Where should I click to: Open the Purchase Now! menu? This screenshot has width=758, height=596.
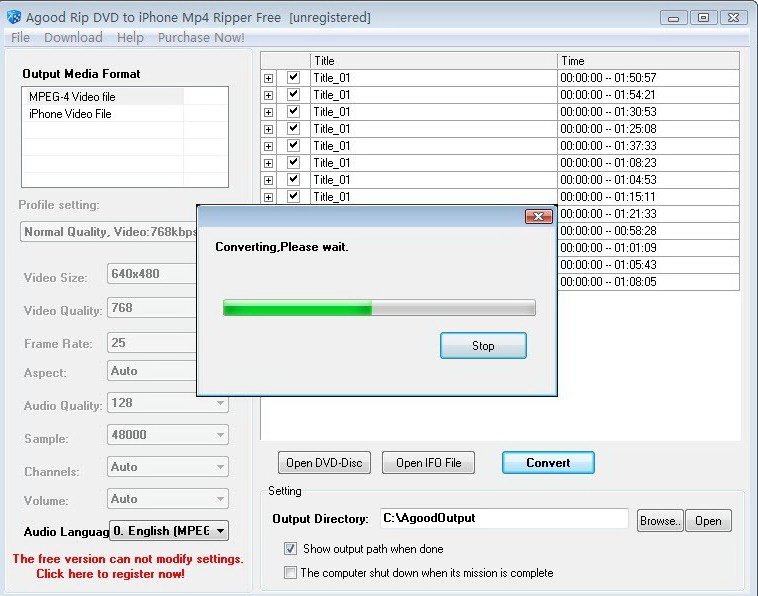[201, 37]
